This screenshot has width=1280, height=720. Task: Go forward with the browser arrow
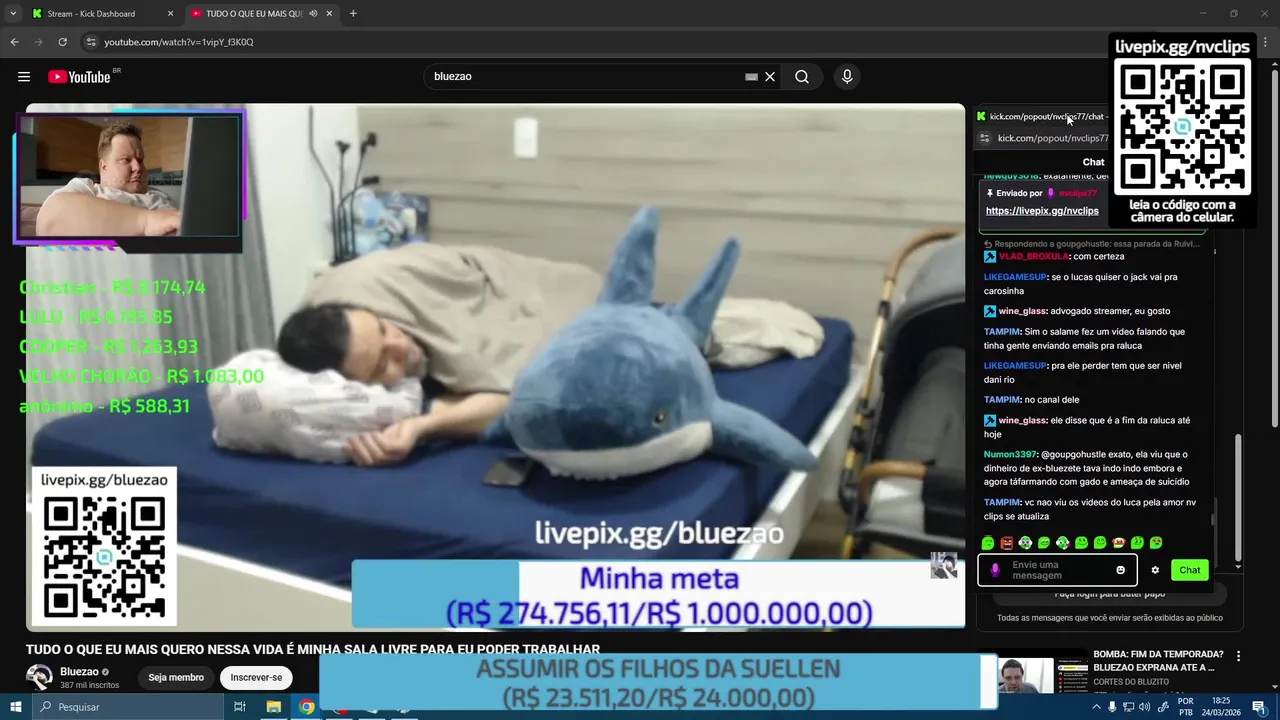[38, 42]
